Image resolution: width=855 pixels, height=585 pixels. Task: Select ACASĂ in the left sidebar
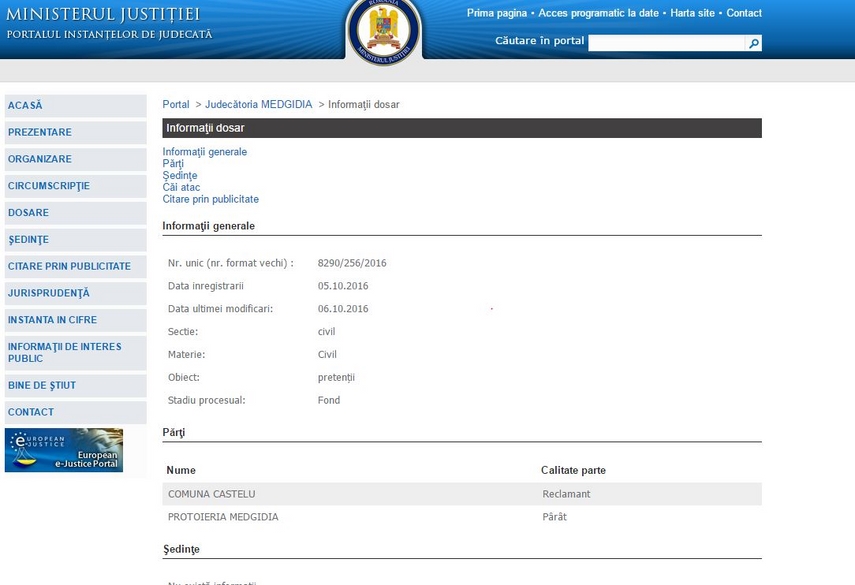coord(25,105)
